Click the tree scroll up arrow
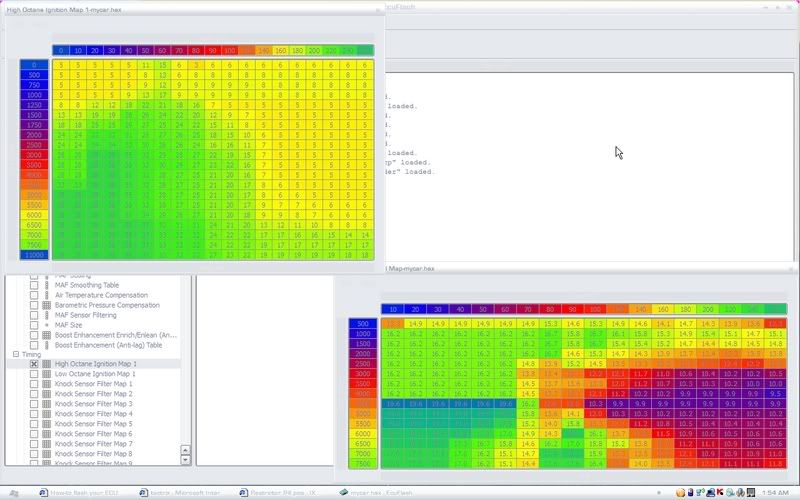This screenshot has width=800, height=500. pos(185,449)
